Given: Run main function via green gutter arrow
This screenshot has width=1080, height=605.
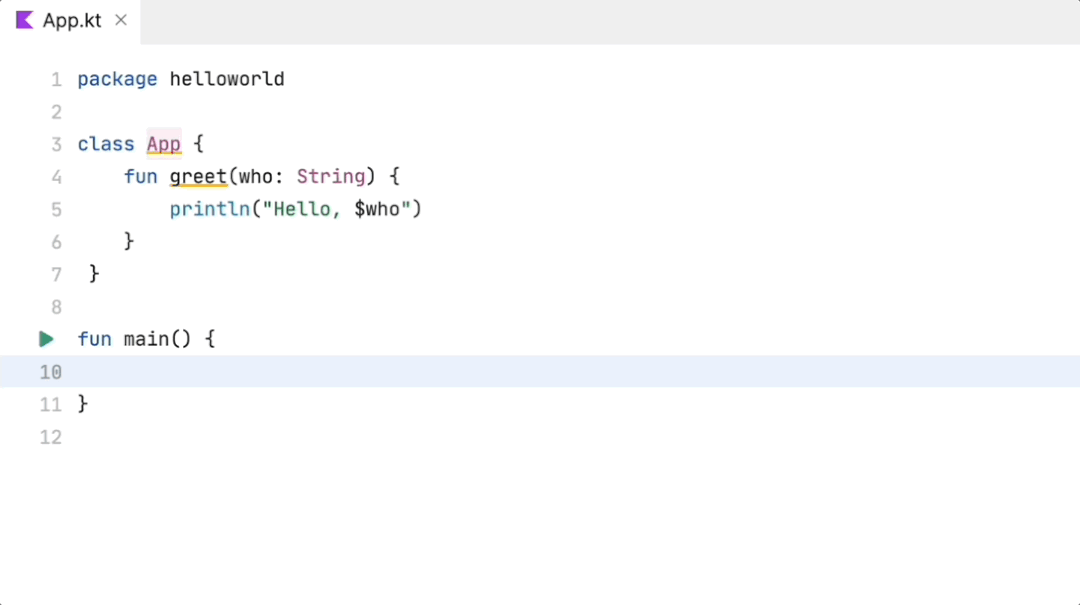Looking at the screenshot, I should 46,339.
